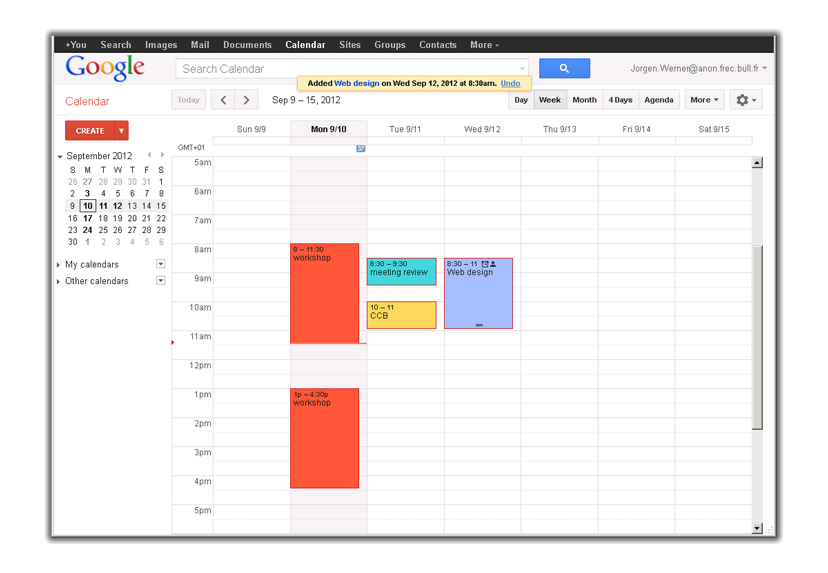Click in the Search Calendar field
The width and height of the screenshot is (828, 573).
pos(350,69)
